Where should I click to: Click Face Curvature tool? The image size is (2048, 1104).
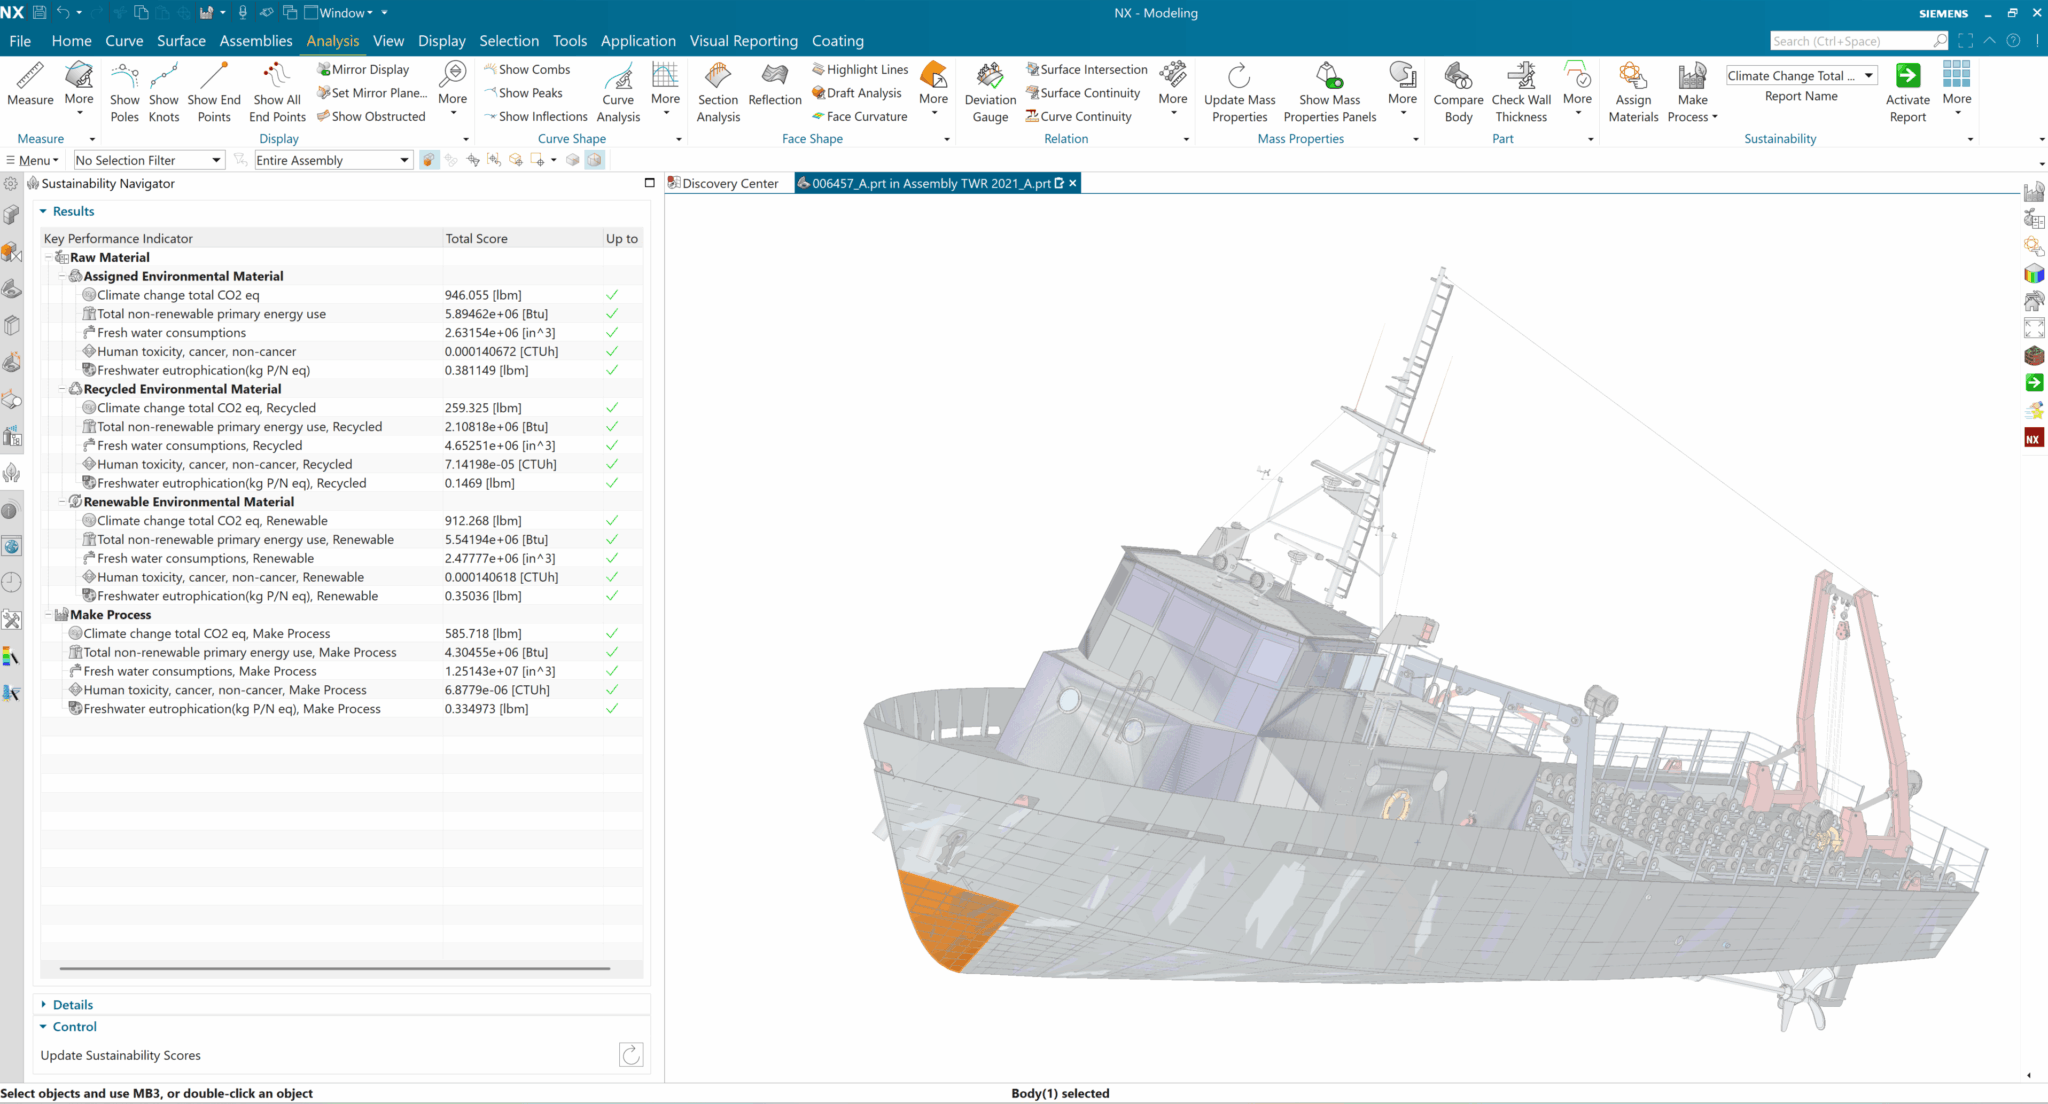click(x=859, y=116)
